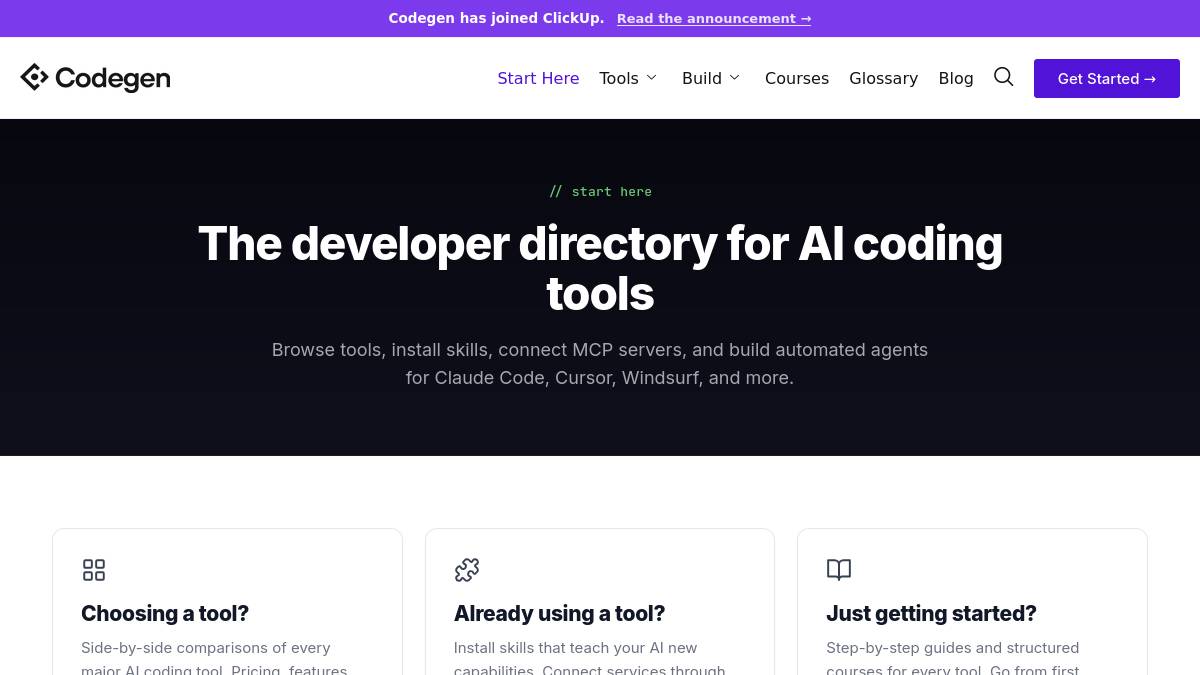Click the Get Started button
This screenshot has width=1200, height=675.
1107,78
